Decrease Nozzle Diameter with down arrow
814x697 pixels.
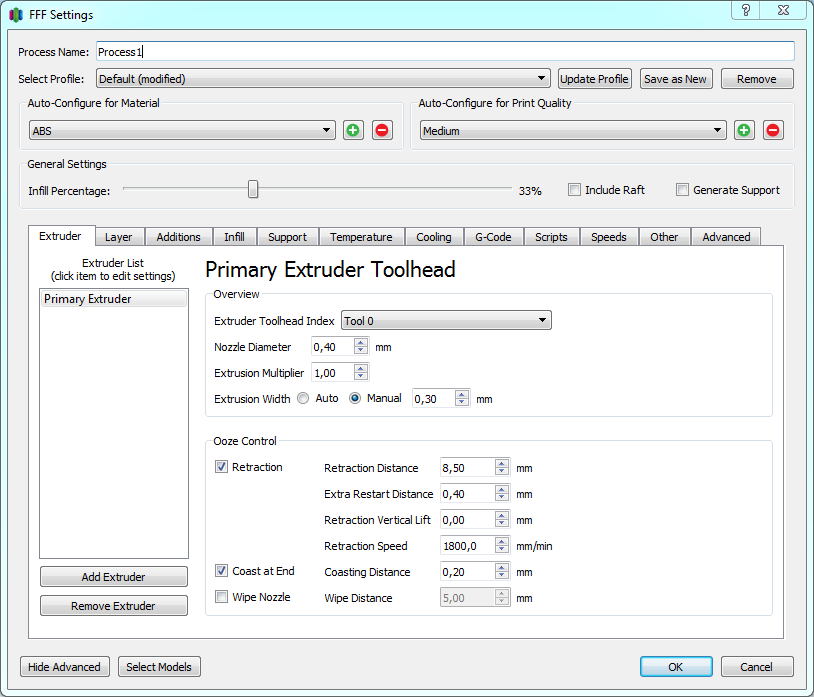pyautogui.click(x=361, y=351)
